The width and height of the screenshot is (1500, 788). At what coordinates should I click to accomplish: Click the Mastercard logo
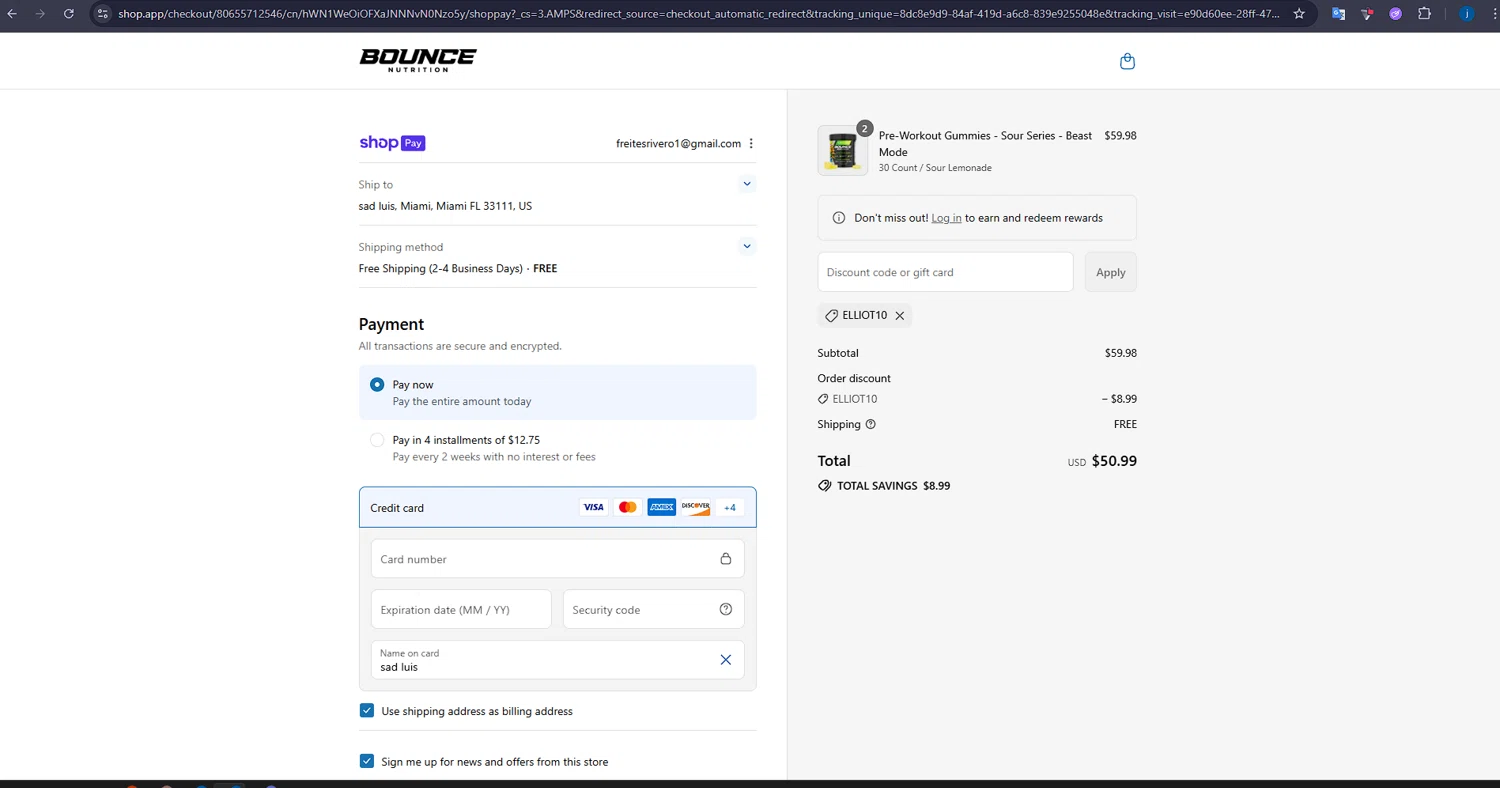627,507
